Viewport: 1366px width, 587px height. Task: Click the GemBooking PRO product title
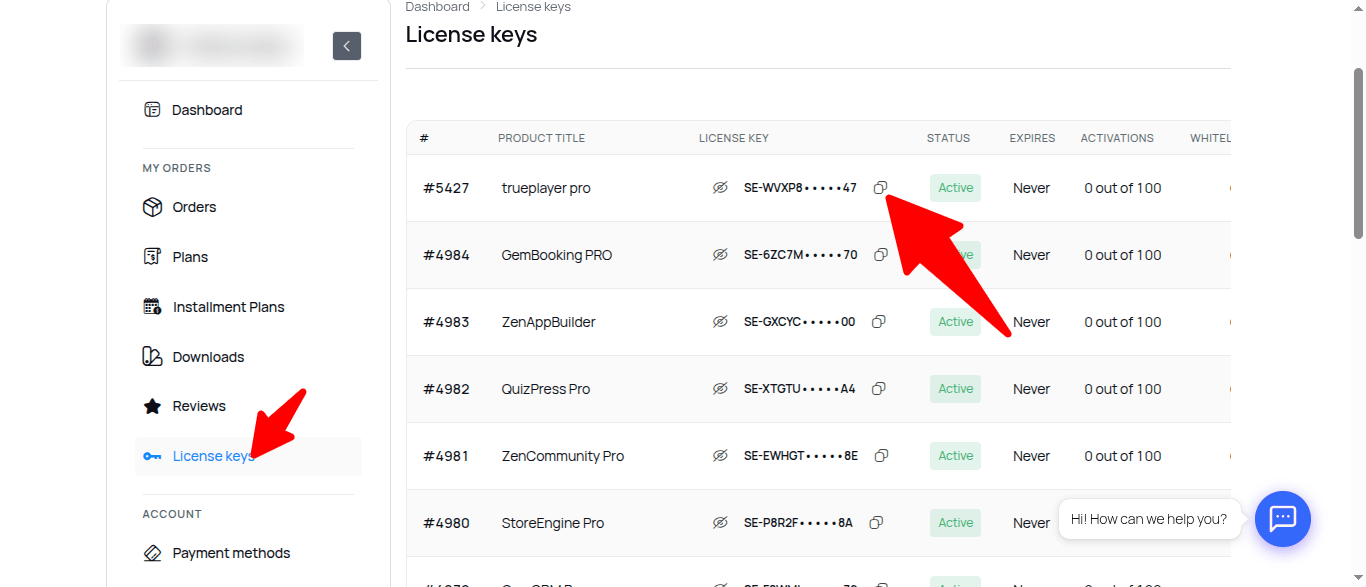(557, 255)
